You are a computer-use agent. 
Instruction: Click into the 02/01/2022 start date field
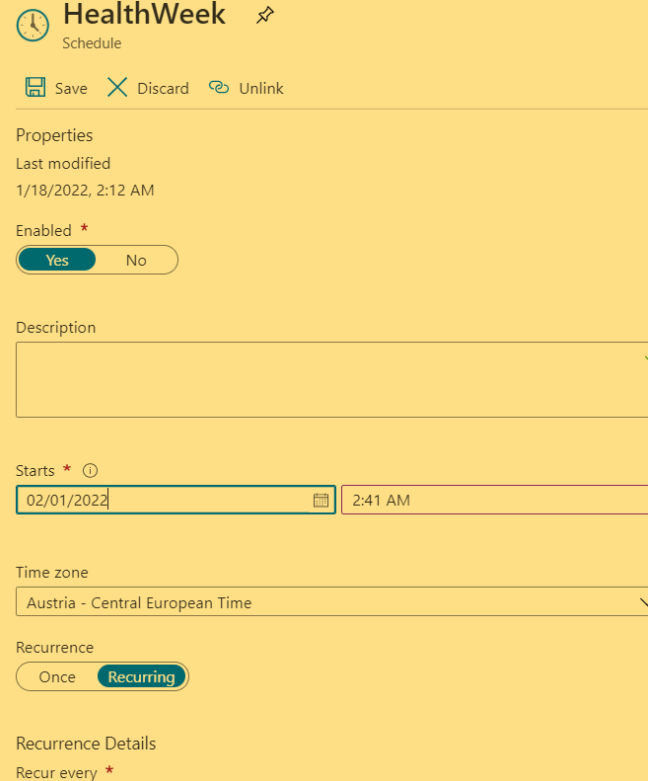pos(160,500)
